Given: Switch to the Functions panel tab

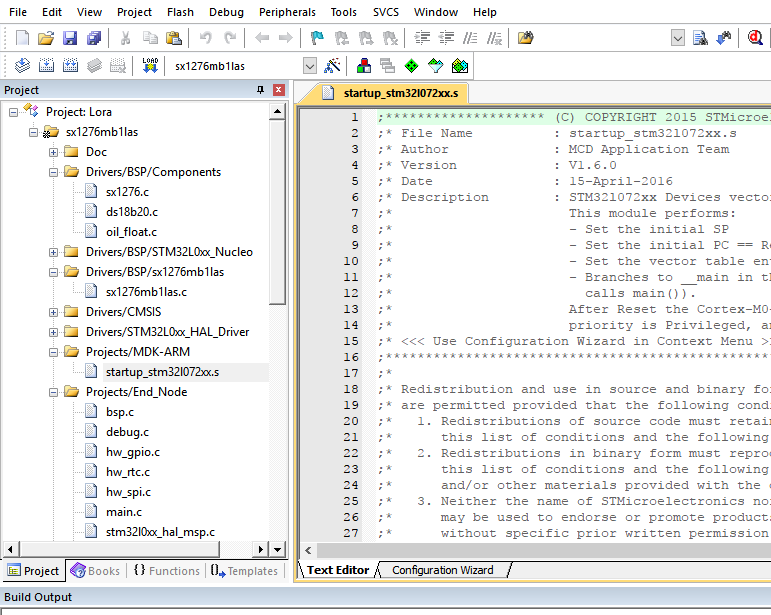Looking at the screenshot, I should (x=167, y=571).
